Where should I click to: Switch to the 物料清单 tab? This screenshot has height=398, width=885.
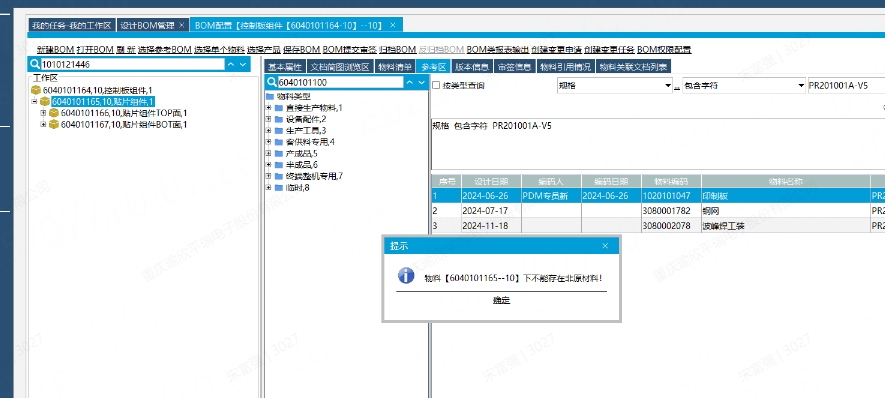tap(395, 67)
